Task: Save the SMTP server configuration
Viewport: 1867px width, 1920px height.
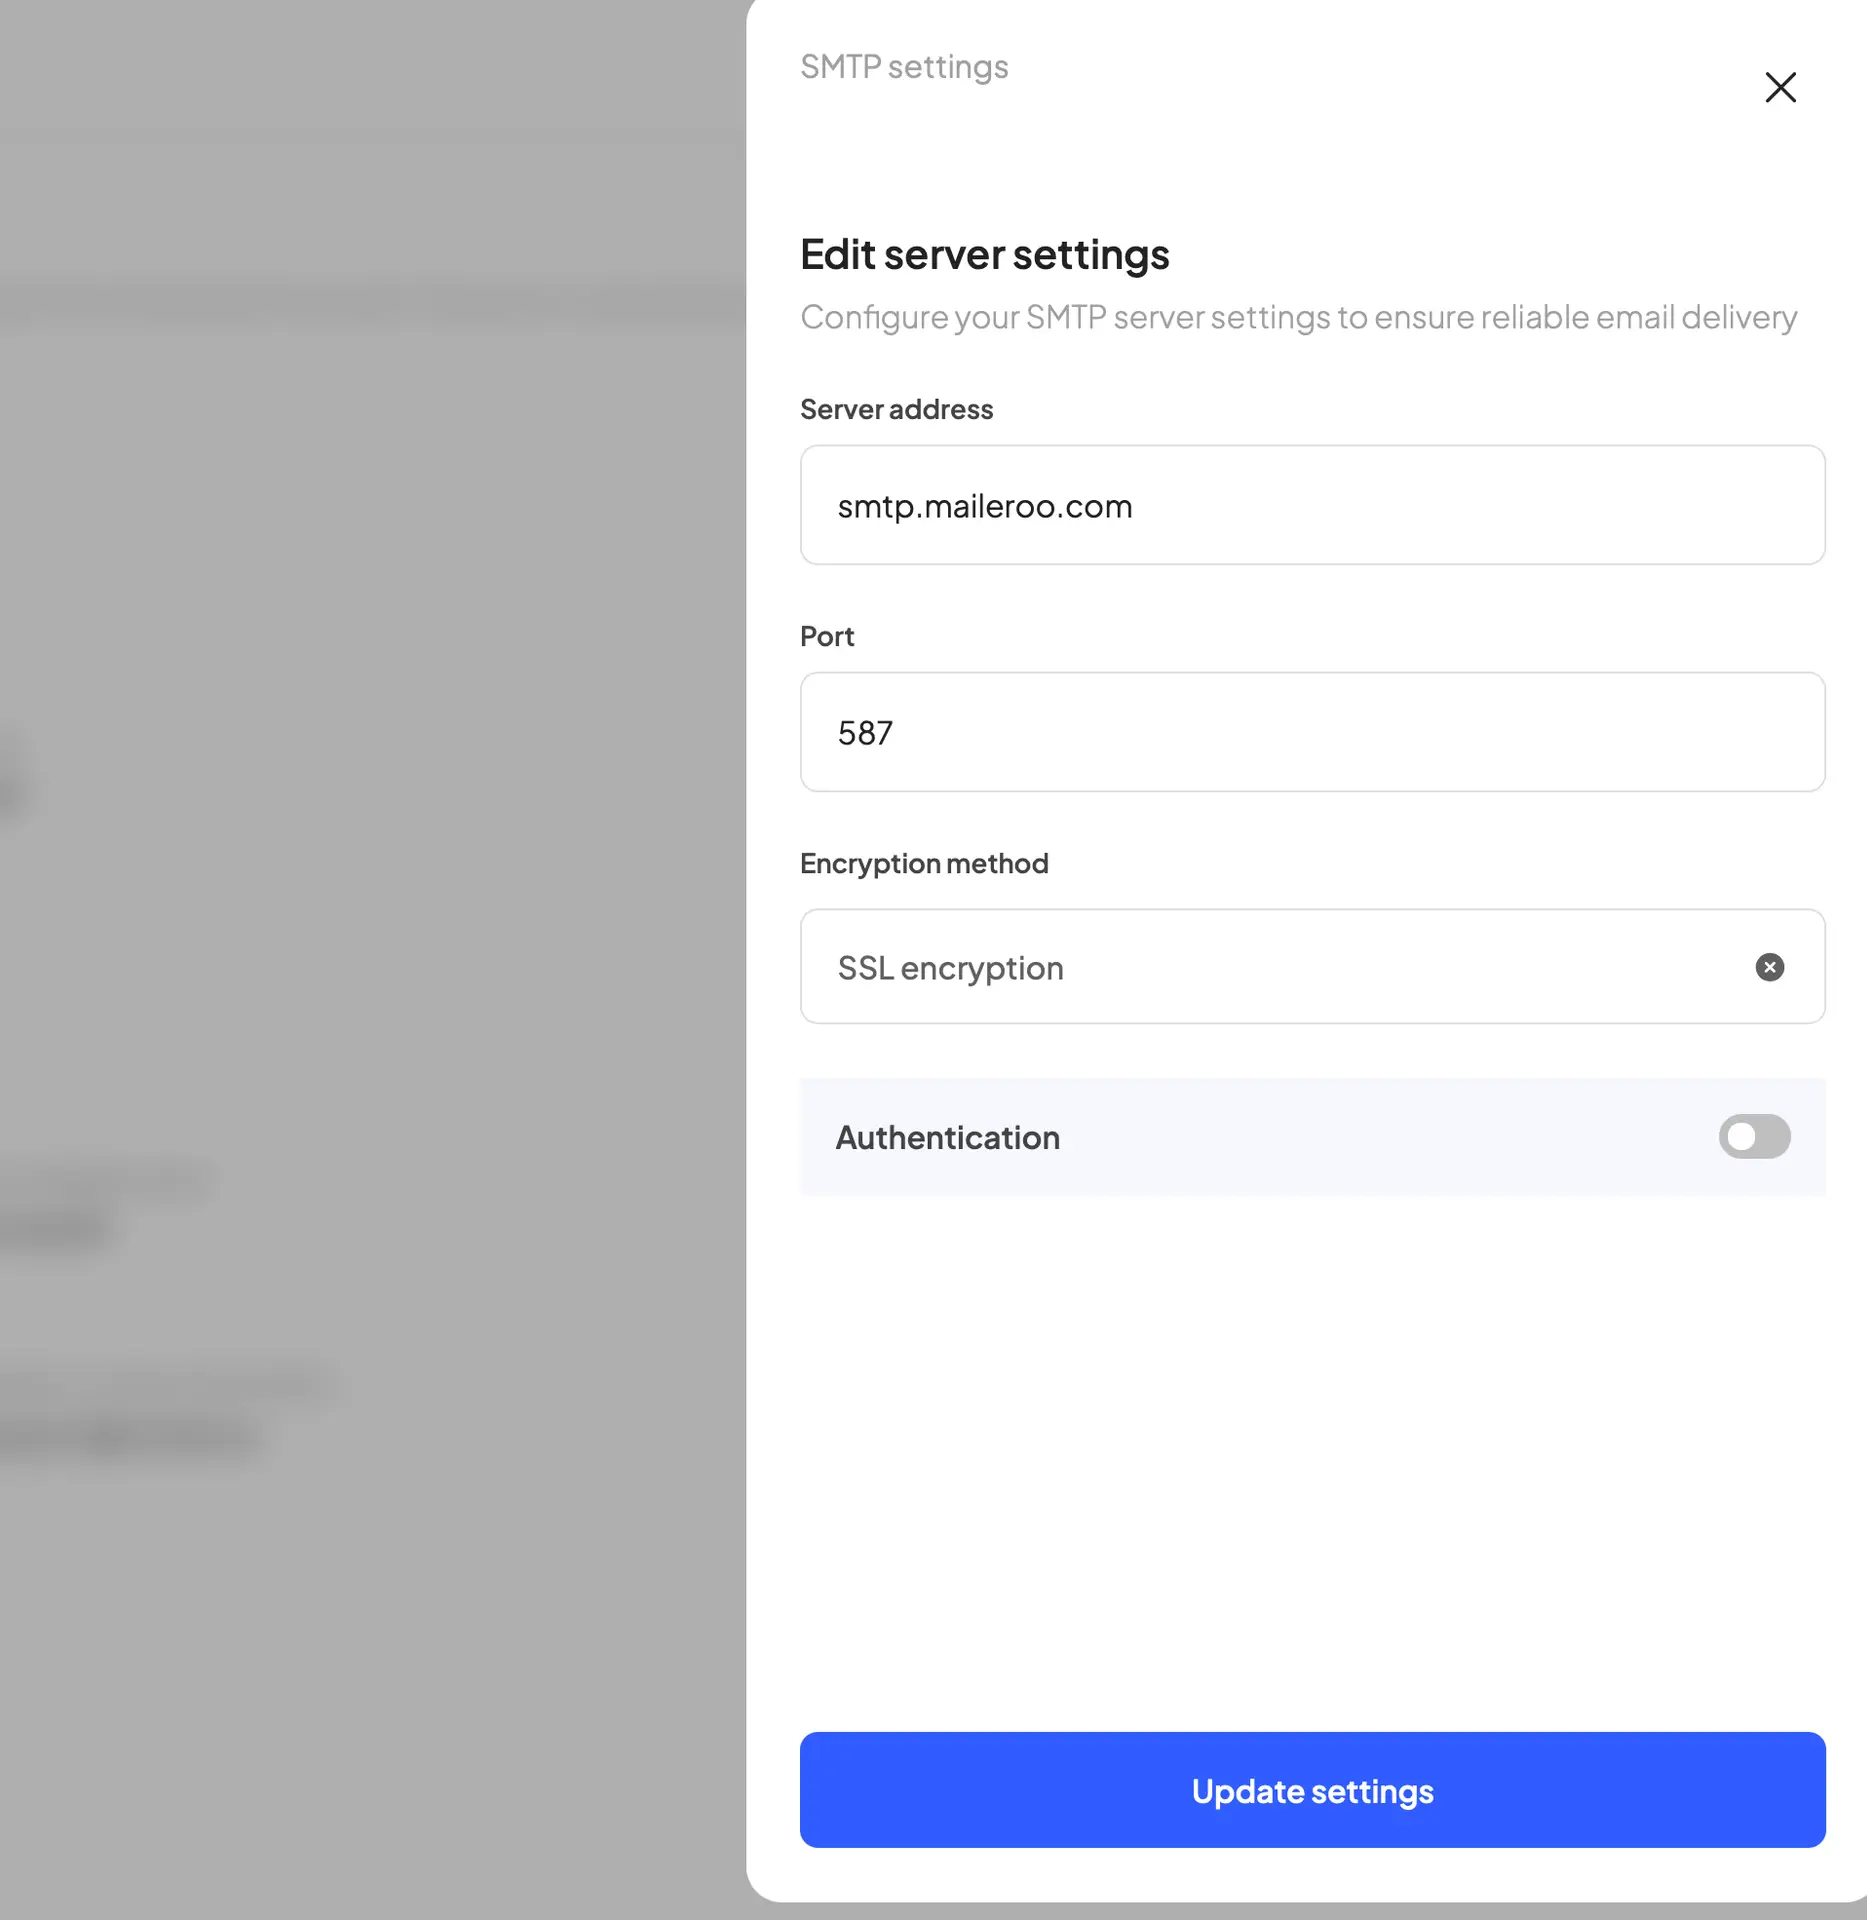Action: 1312,1790
